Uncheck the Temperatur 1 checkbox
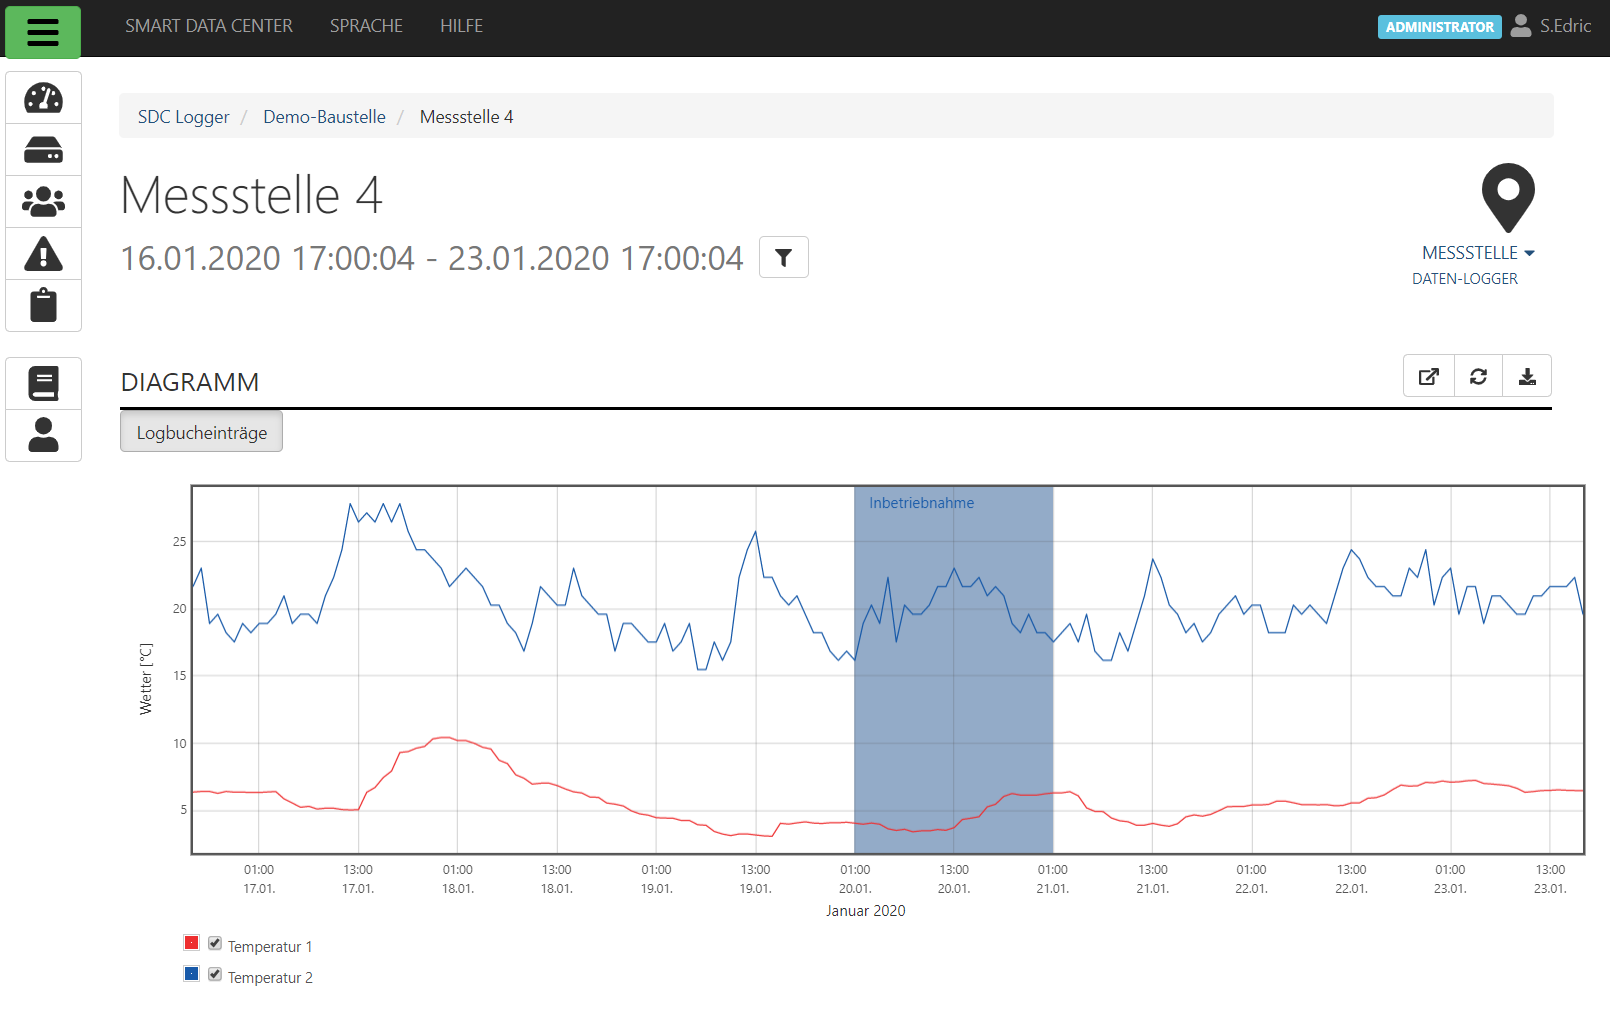The height and width of the screenshot is (1028, 1610). 215,943
